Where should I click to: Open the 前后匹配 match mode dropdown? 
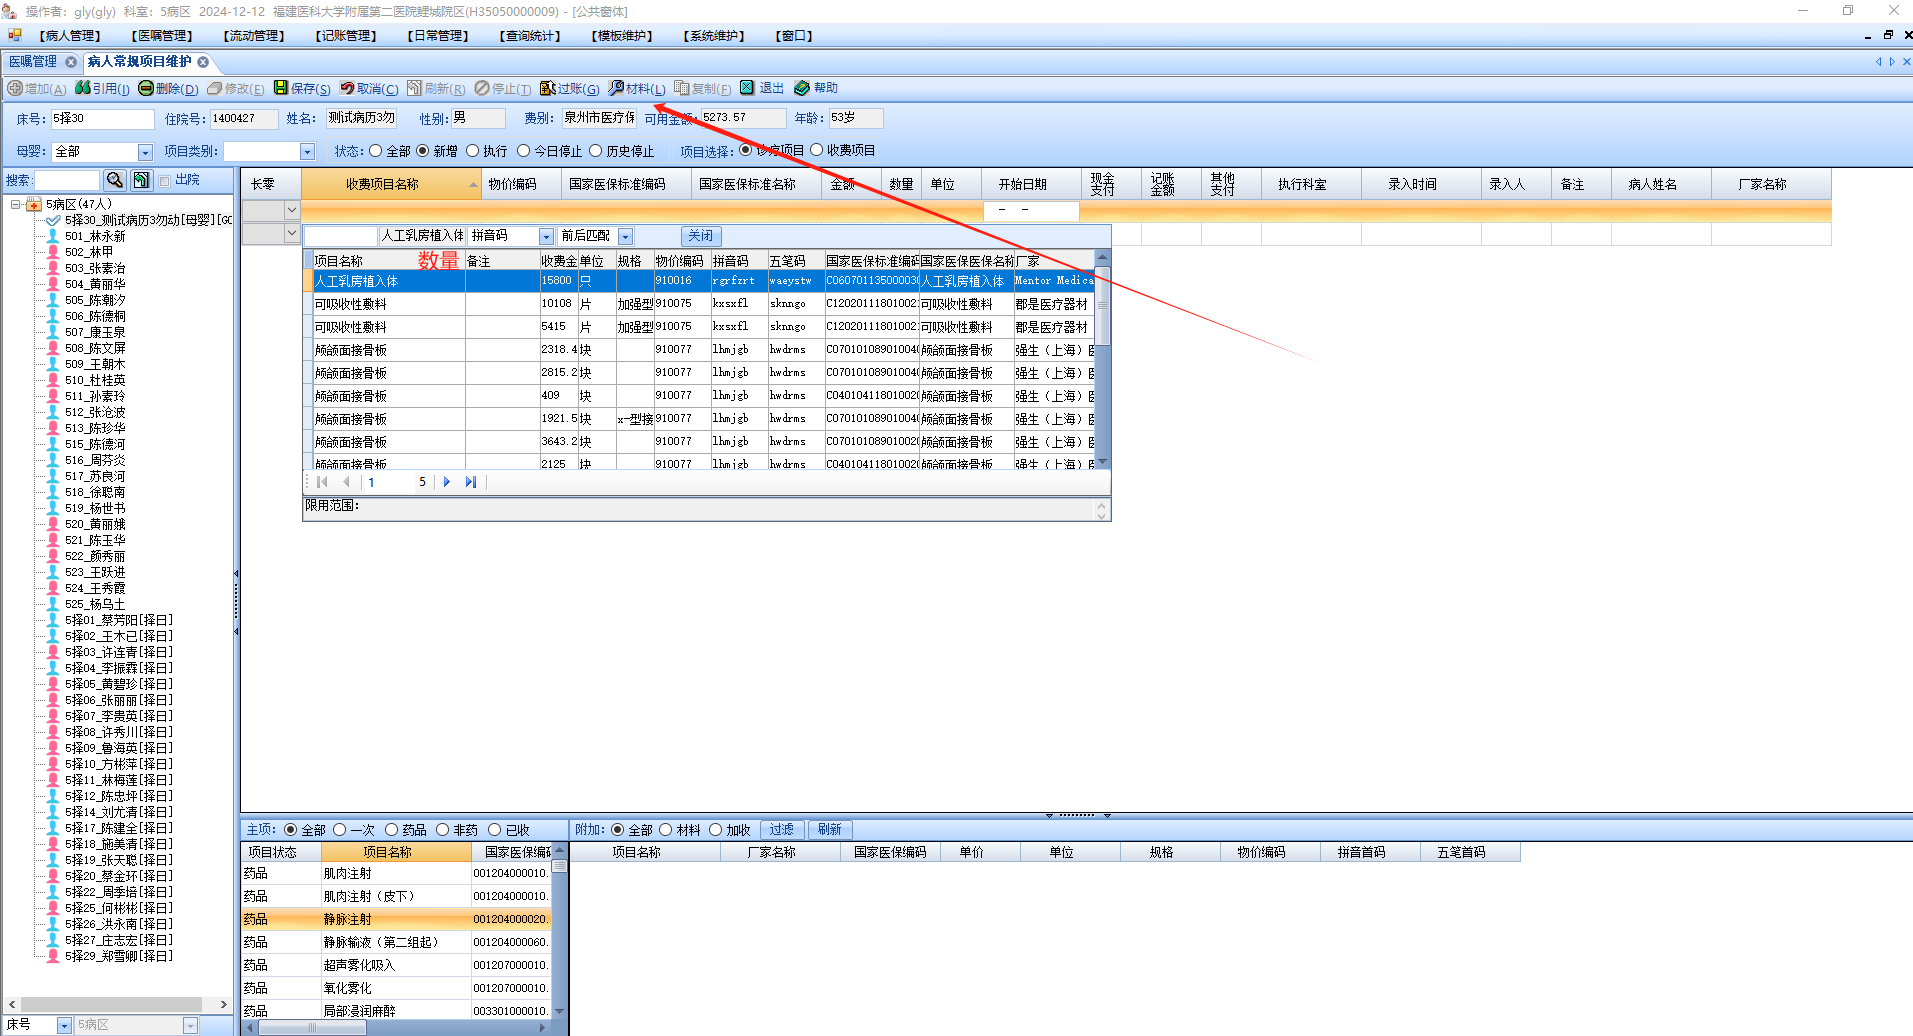click(625, 236)
